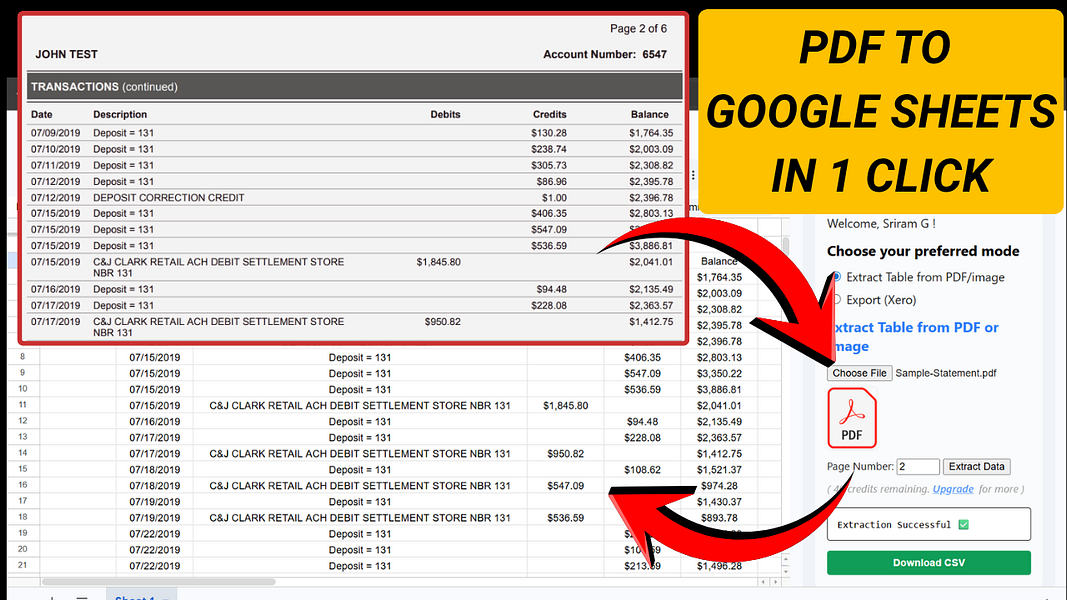This screenshot has width=1067, height=600.
Task: Select the $2,803.13 balance cell in sheet row 8
Action: tap(719, 357)
